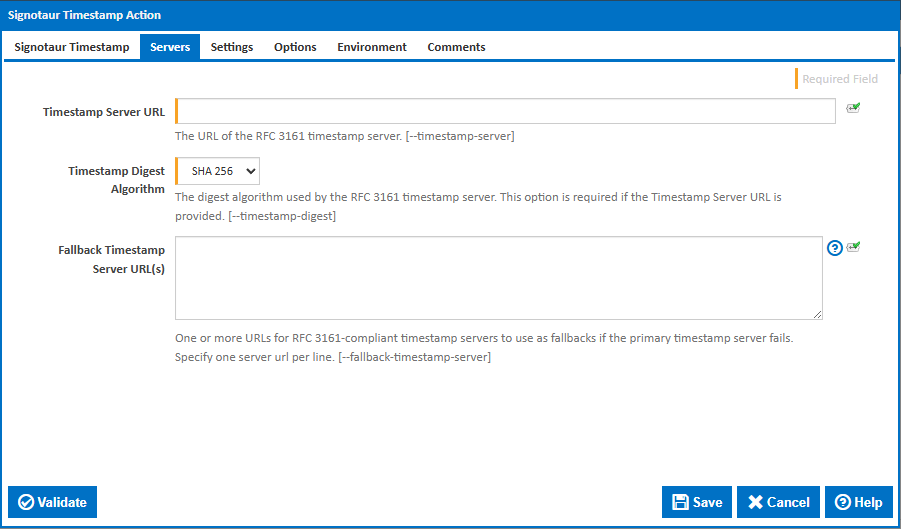Viewport: 901px width, 529px height.
Task: Open the Environment tab
Action: pyautogui.click(x=371, y=47)
